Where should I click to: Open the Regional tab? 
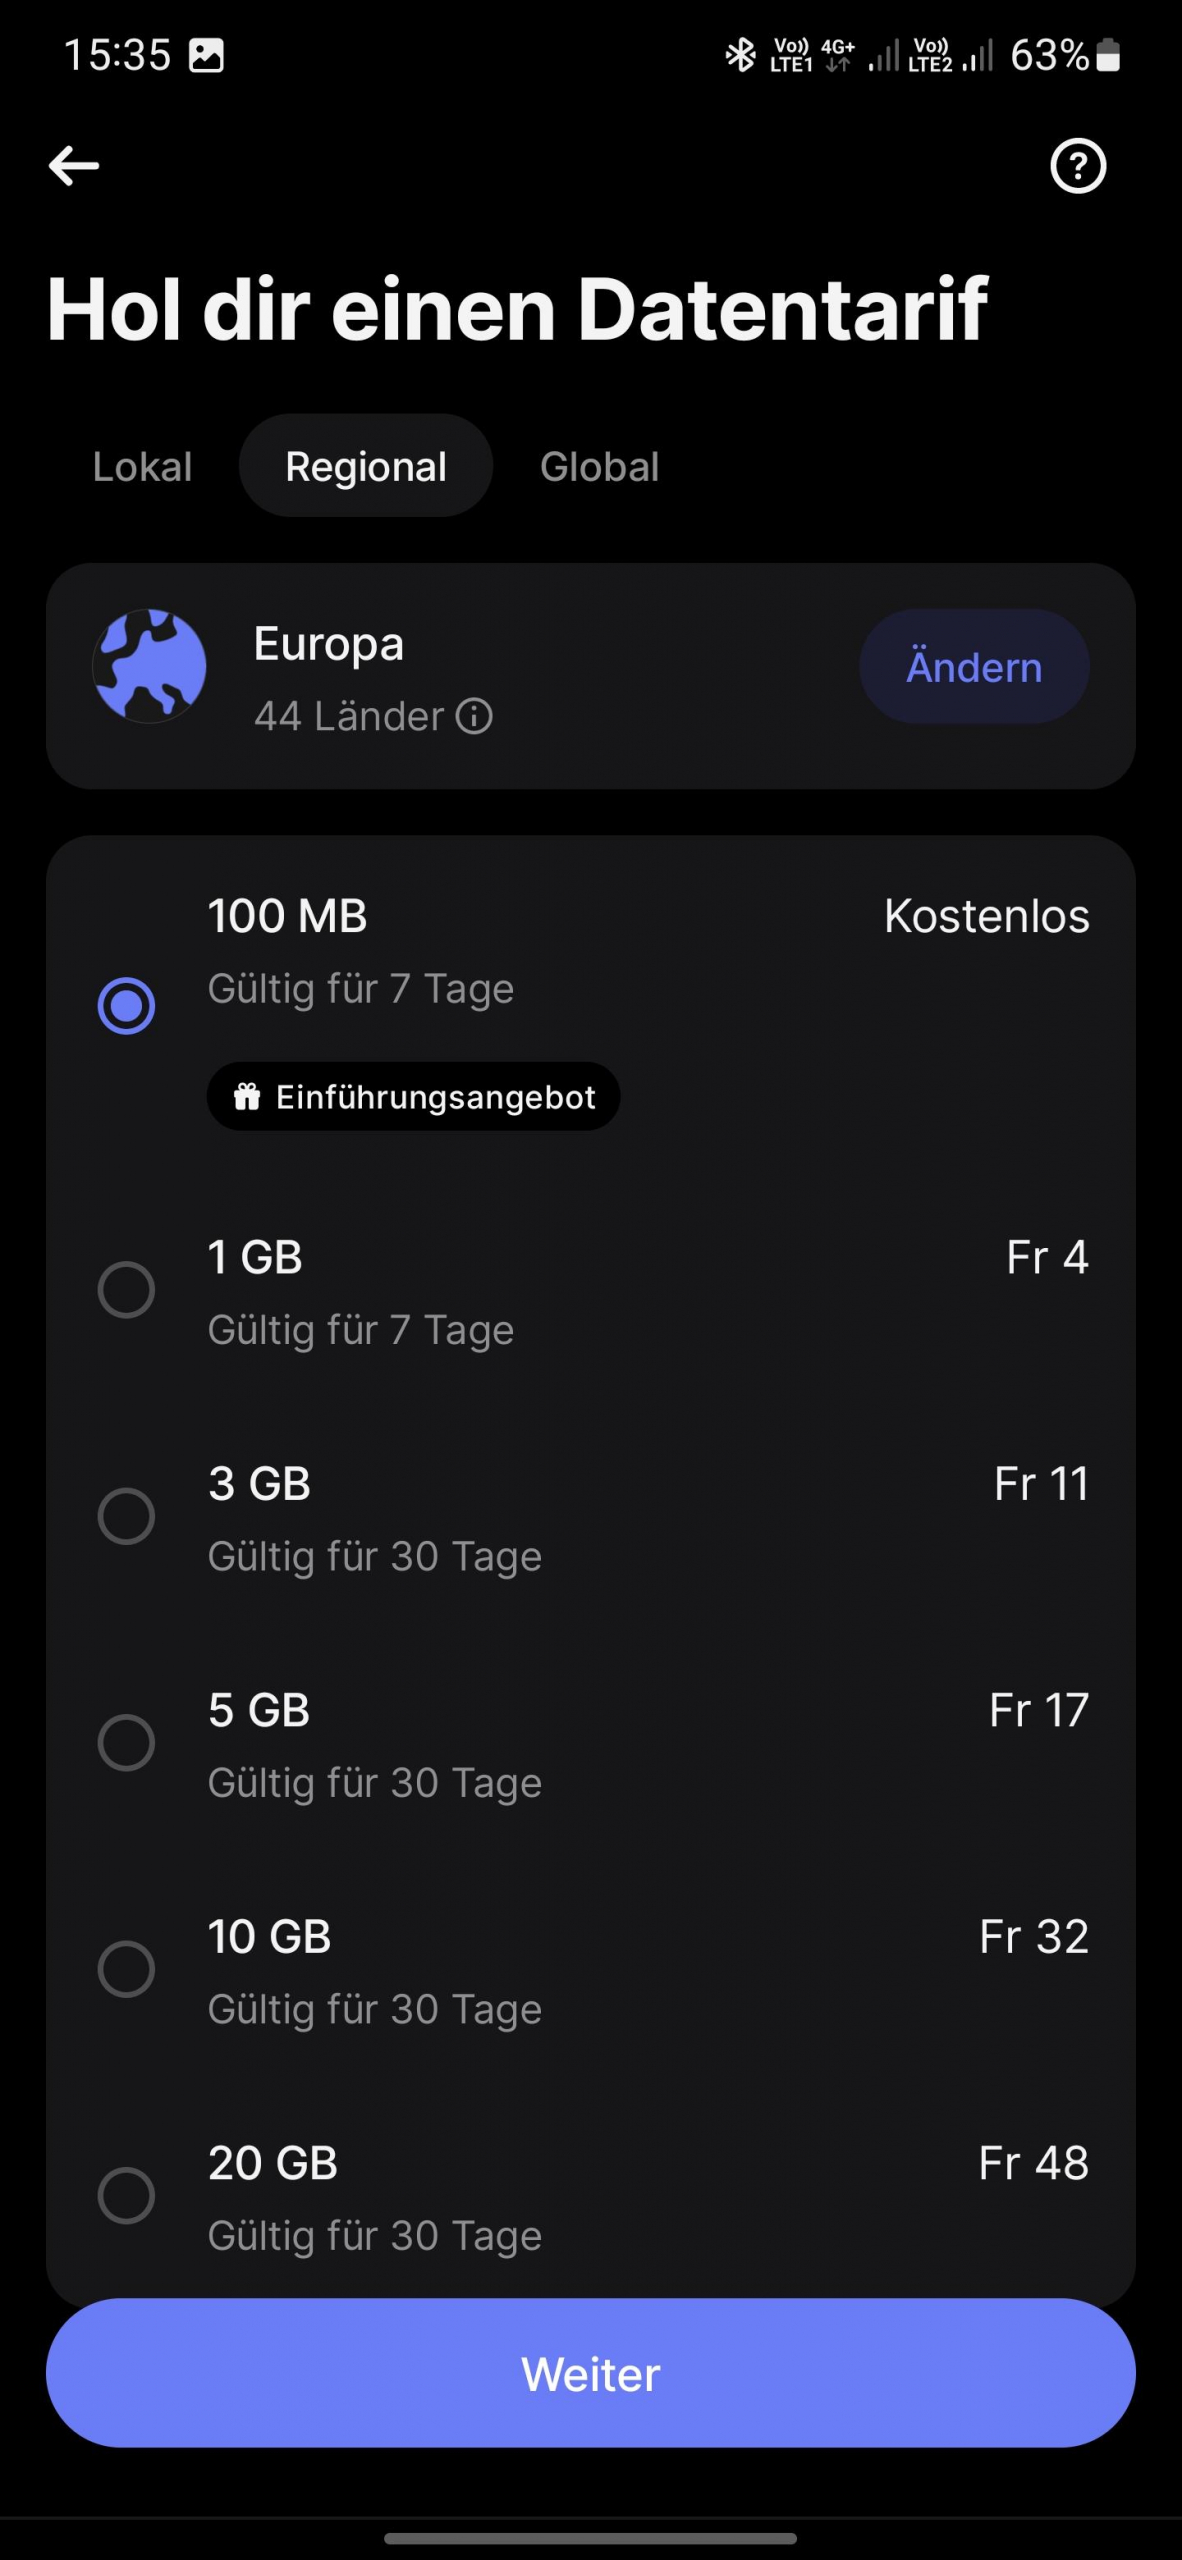point(366,467)
